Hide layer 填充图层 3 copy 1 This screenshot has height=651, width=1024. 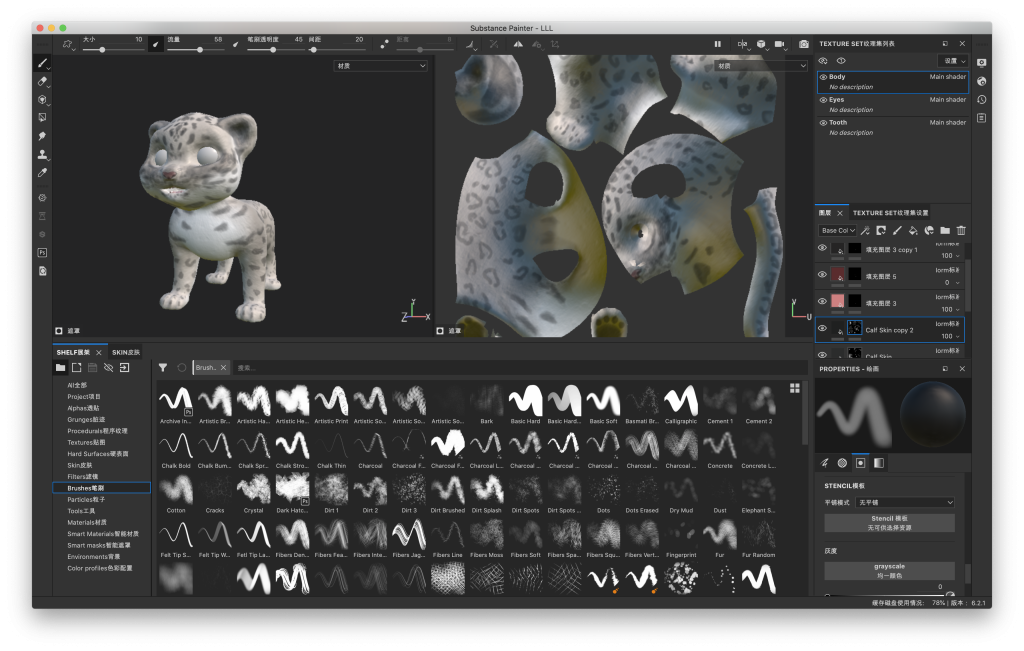[x=822, y=247]
